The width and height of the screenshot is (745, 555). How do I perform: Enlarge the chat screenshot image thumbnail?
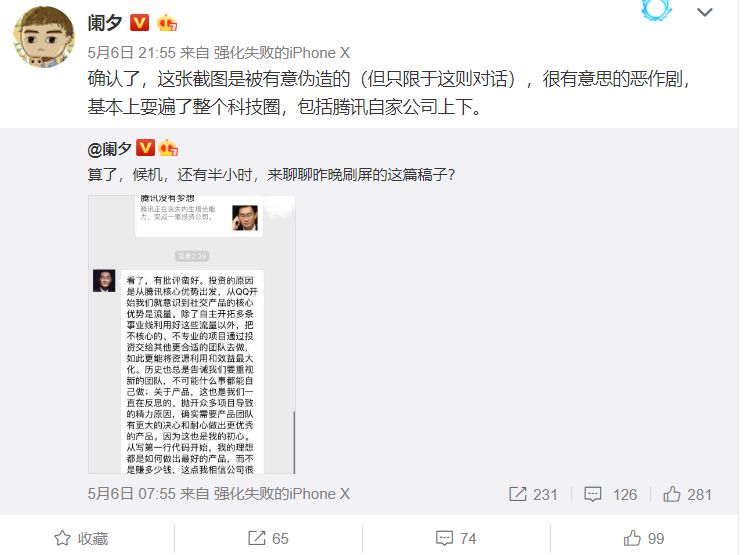(191, 335)
